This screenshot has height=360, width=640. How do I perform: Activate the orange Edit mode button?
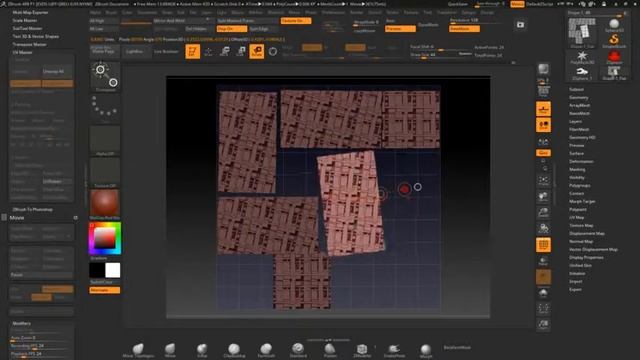(192, 52)
